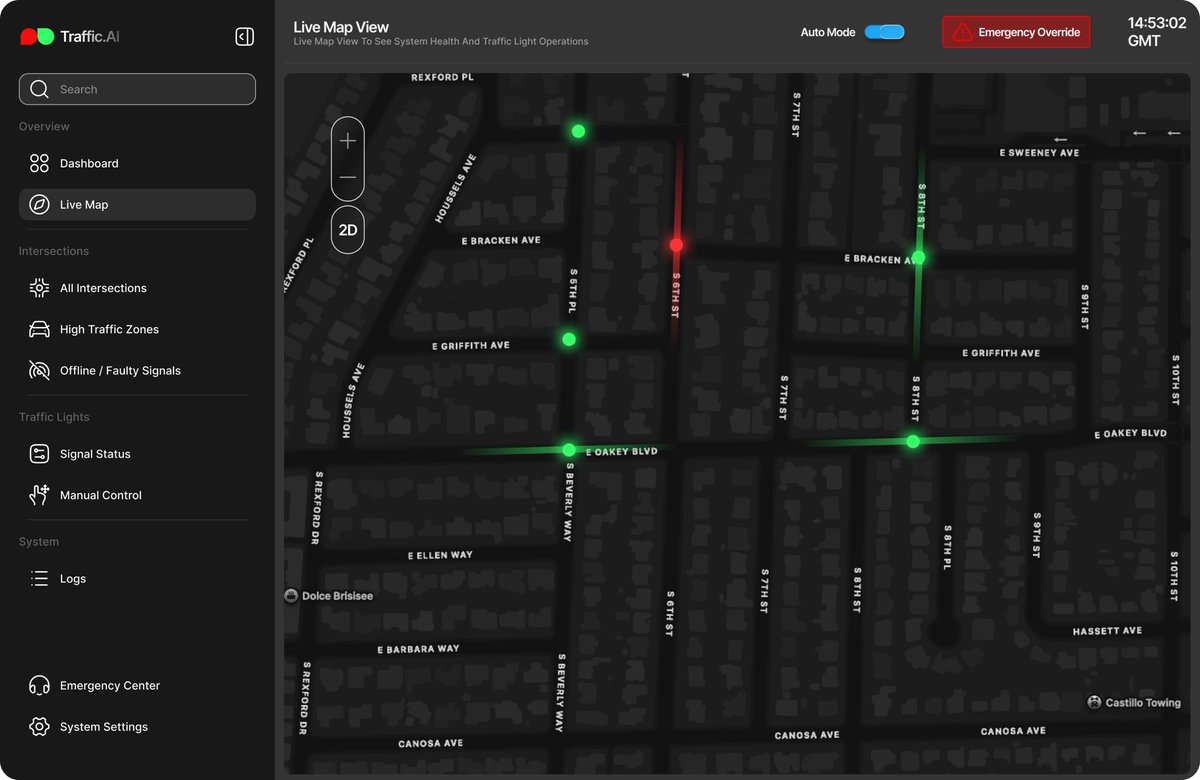This screenshot has height=780, width=1200.
Task: Go to High Traffic Zones
Action: point(137,329)
